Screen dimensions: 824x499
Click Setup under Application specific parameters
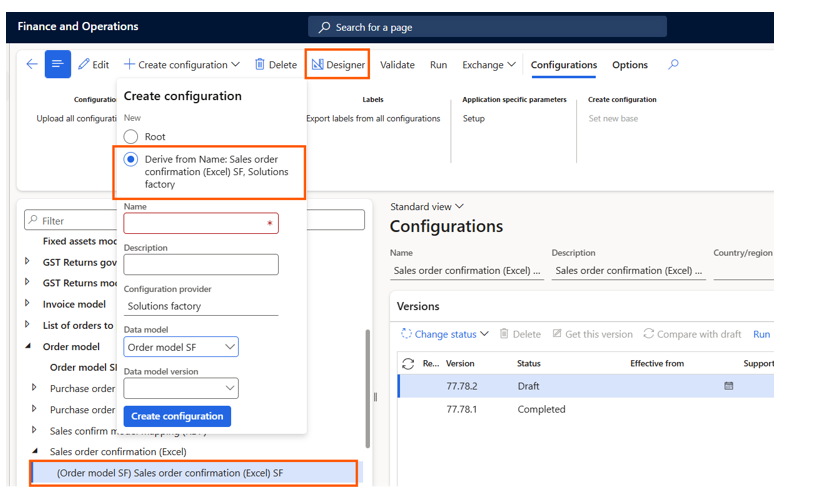pyautogui.click(x=473, y=119)
